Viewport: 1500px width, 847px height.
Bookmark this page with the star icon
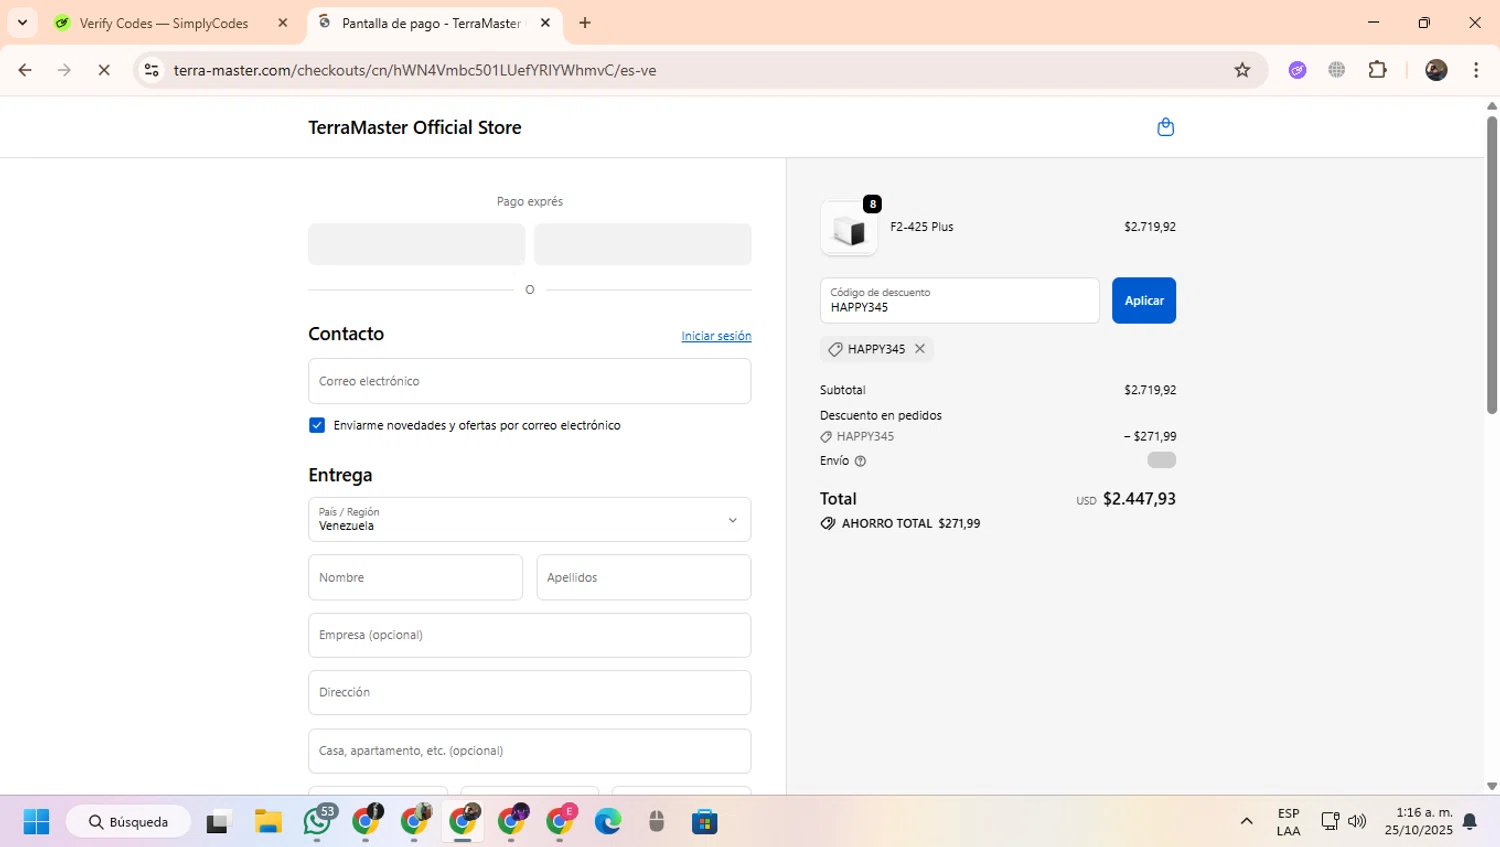click(x=1242, y=70)
